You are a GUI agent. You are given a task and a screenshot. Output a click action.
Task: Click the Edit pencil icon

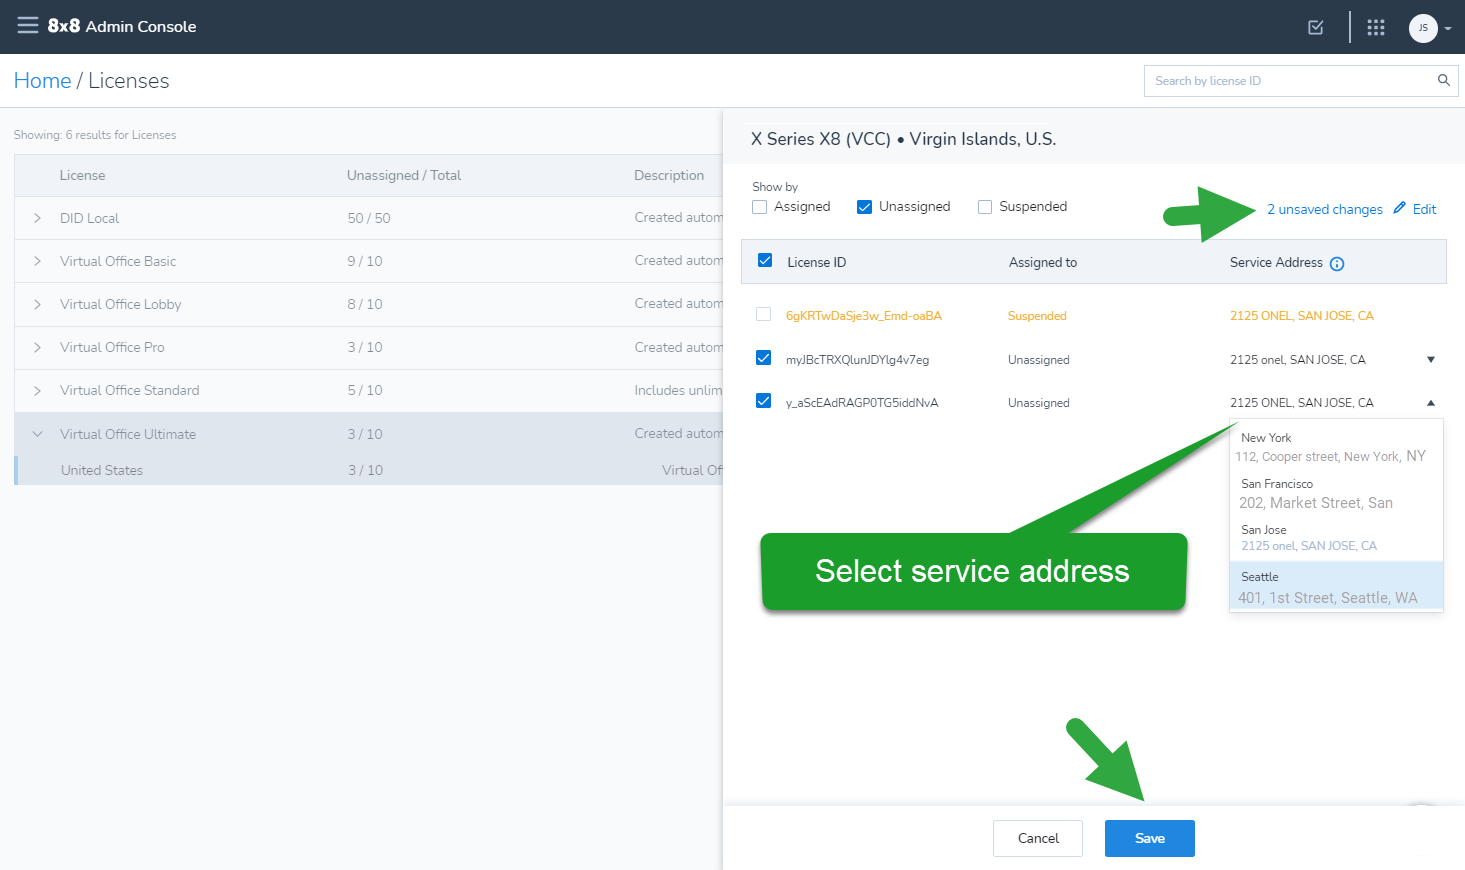point(1400,208)
